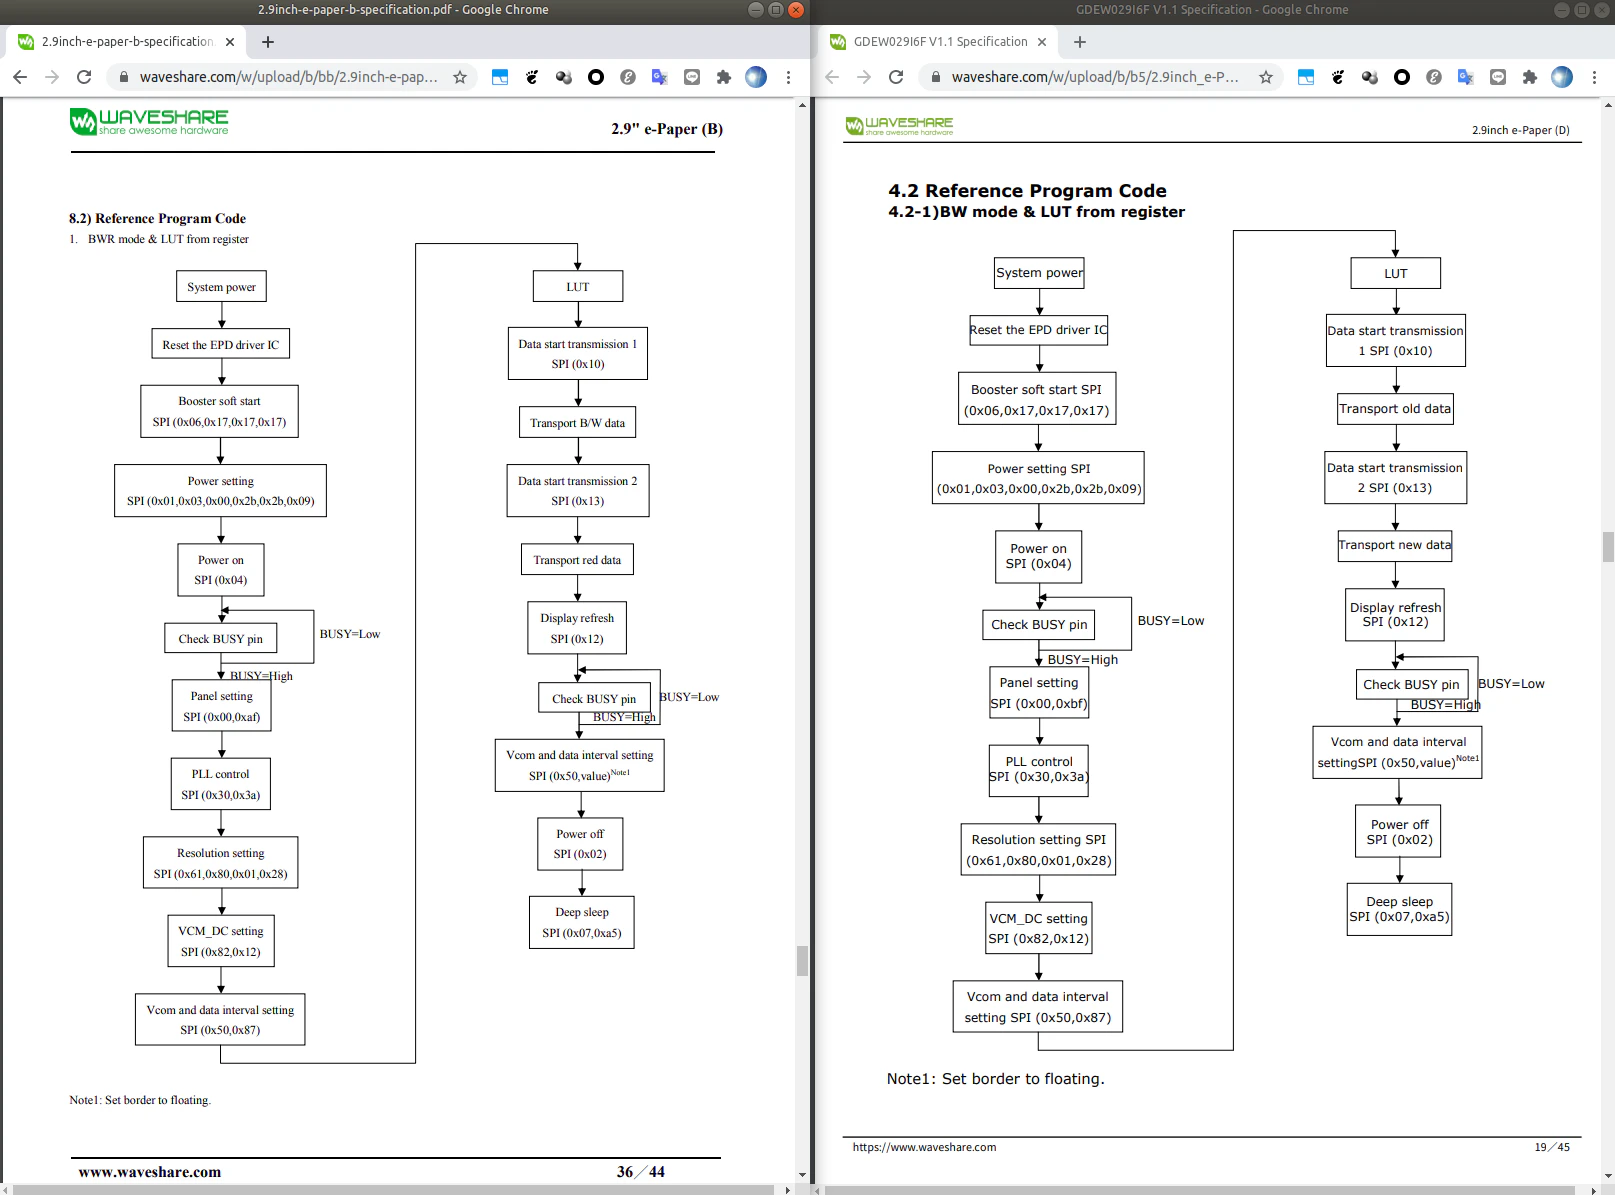Click the left window address bar URL
Screen dimensions: 1615x1195
tap(289, 77)
